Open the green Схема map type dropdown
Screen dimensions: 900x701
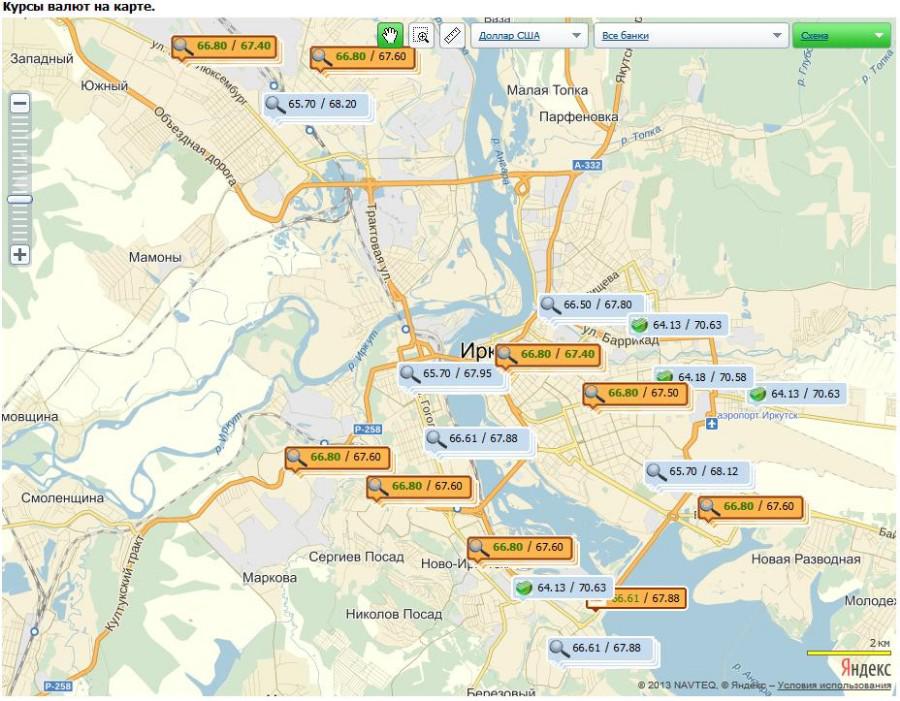(879, 36)
